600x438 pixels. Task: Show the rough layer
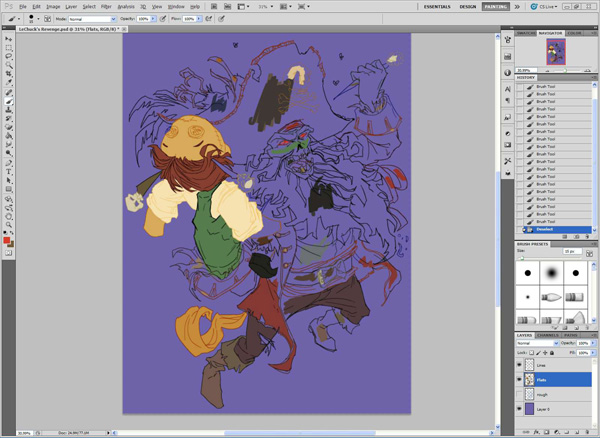pos(519,394)
